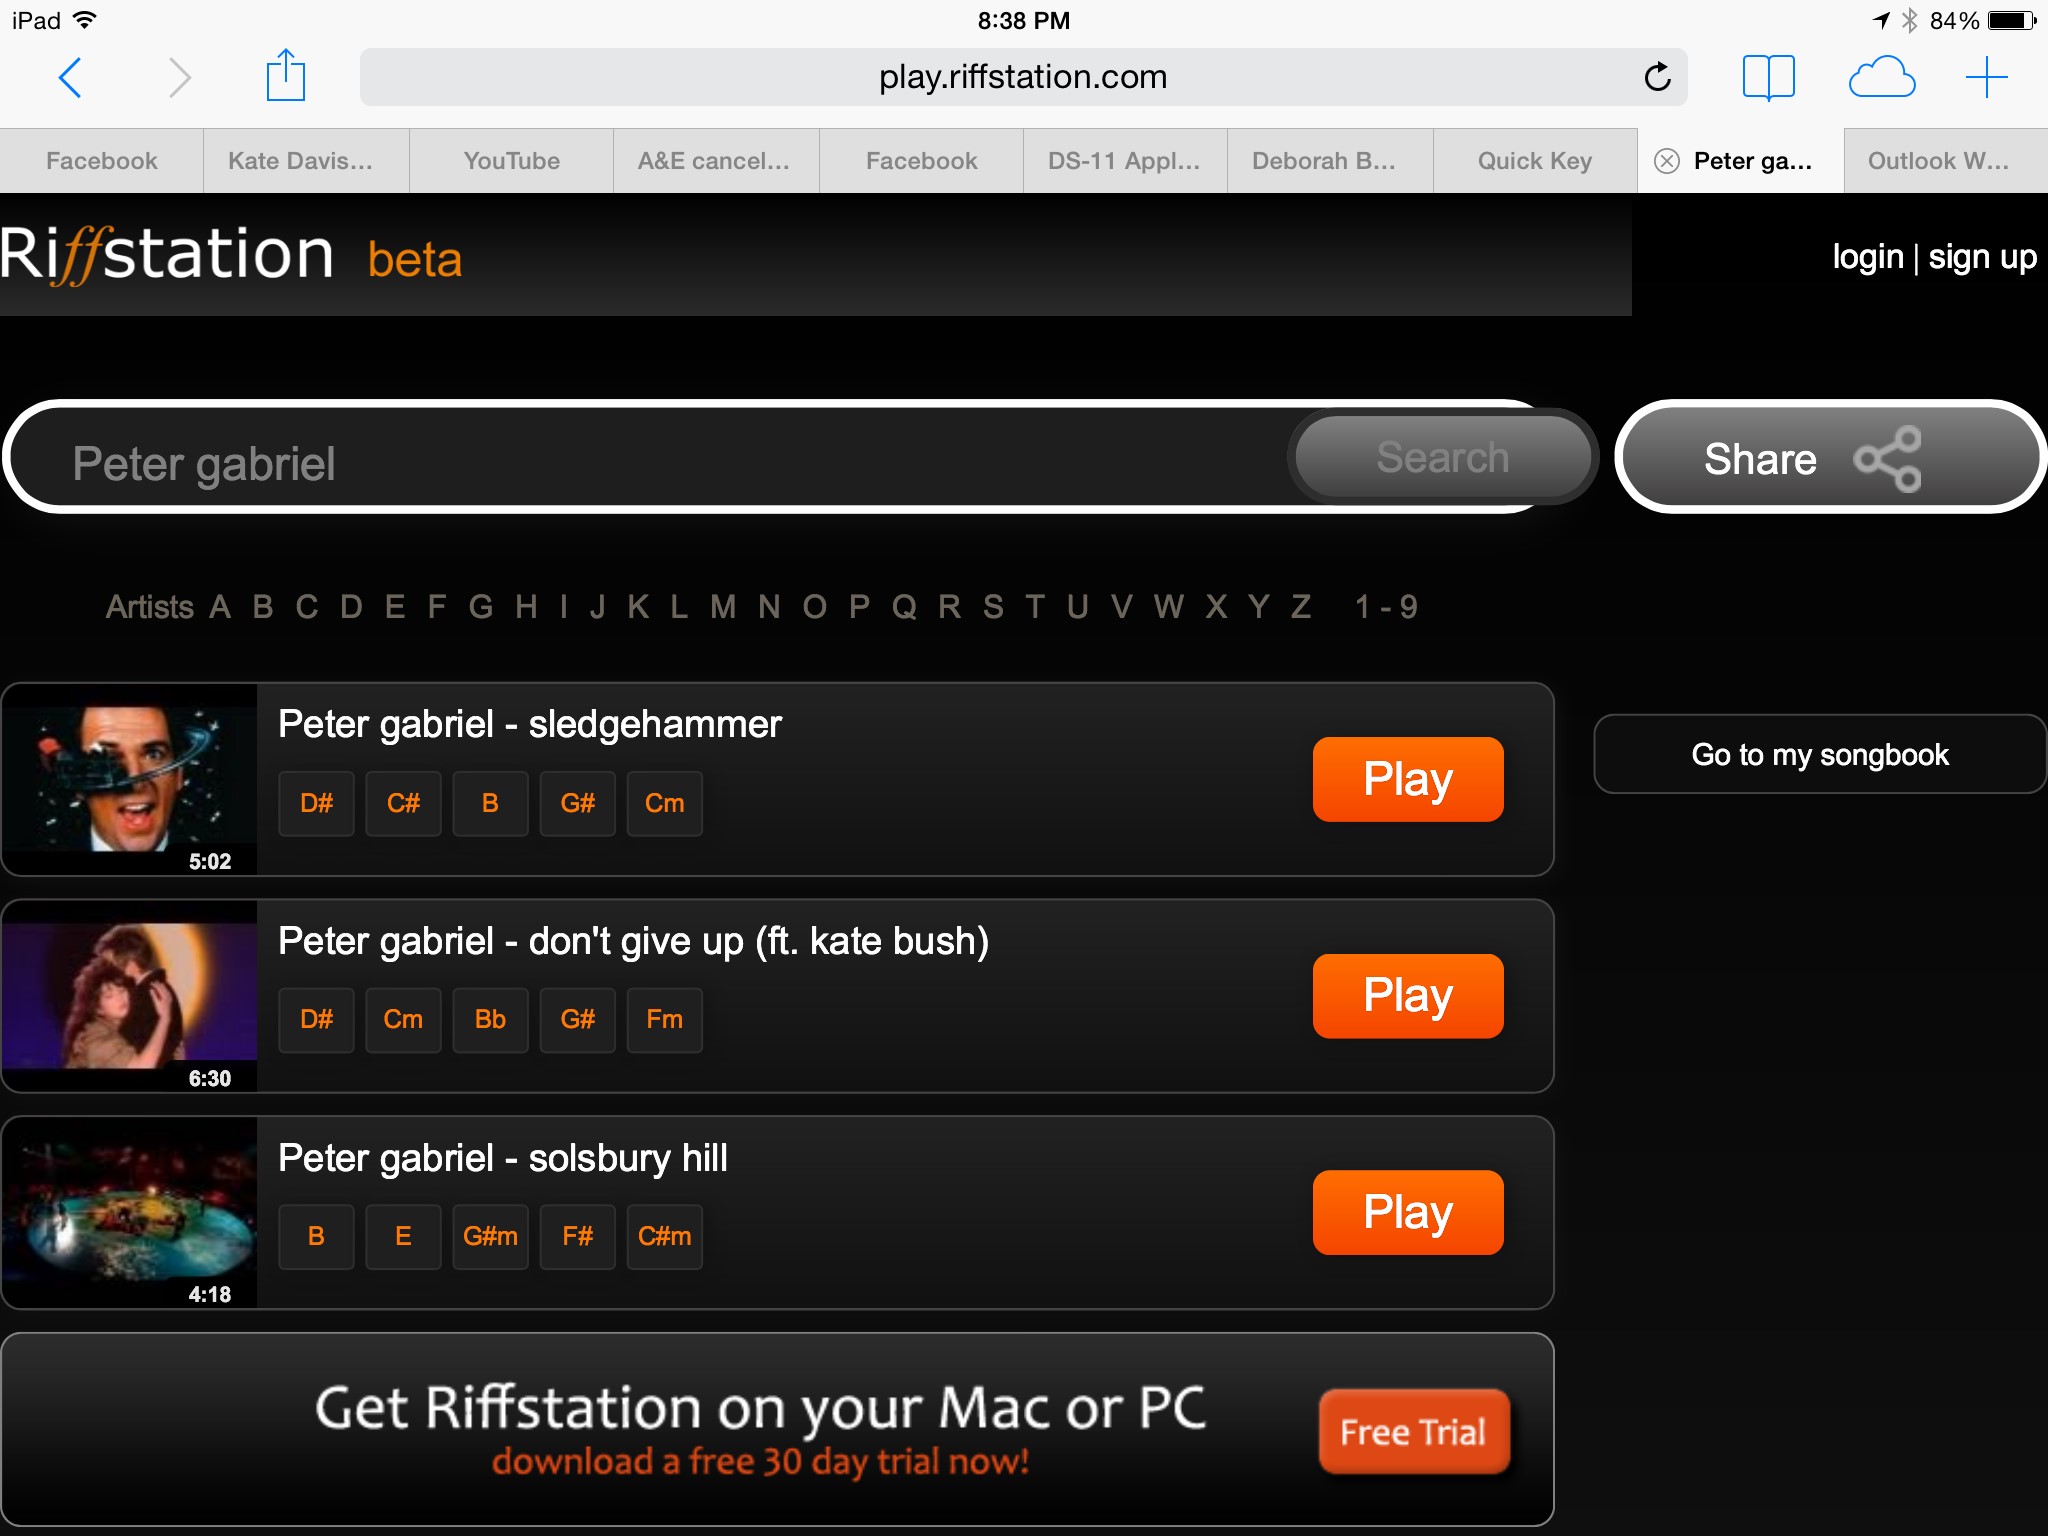Click the sign up link
This screenshot has width=2048, height=1536.
tap(1982, 257)
